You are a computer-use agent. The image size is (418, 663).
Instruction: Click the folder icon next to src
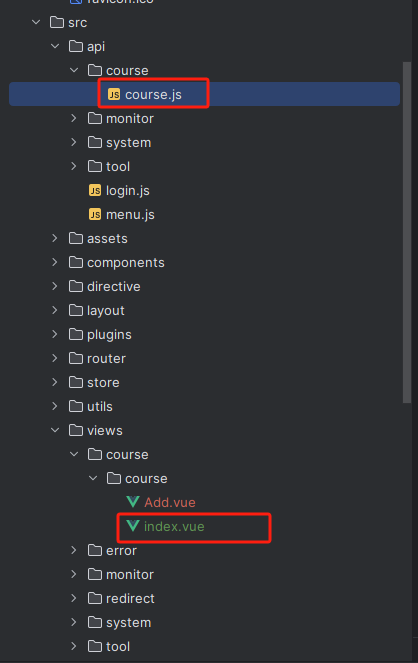pos(57,22)
